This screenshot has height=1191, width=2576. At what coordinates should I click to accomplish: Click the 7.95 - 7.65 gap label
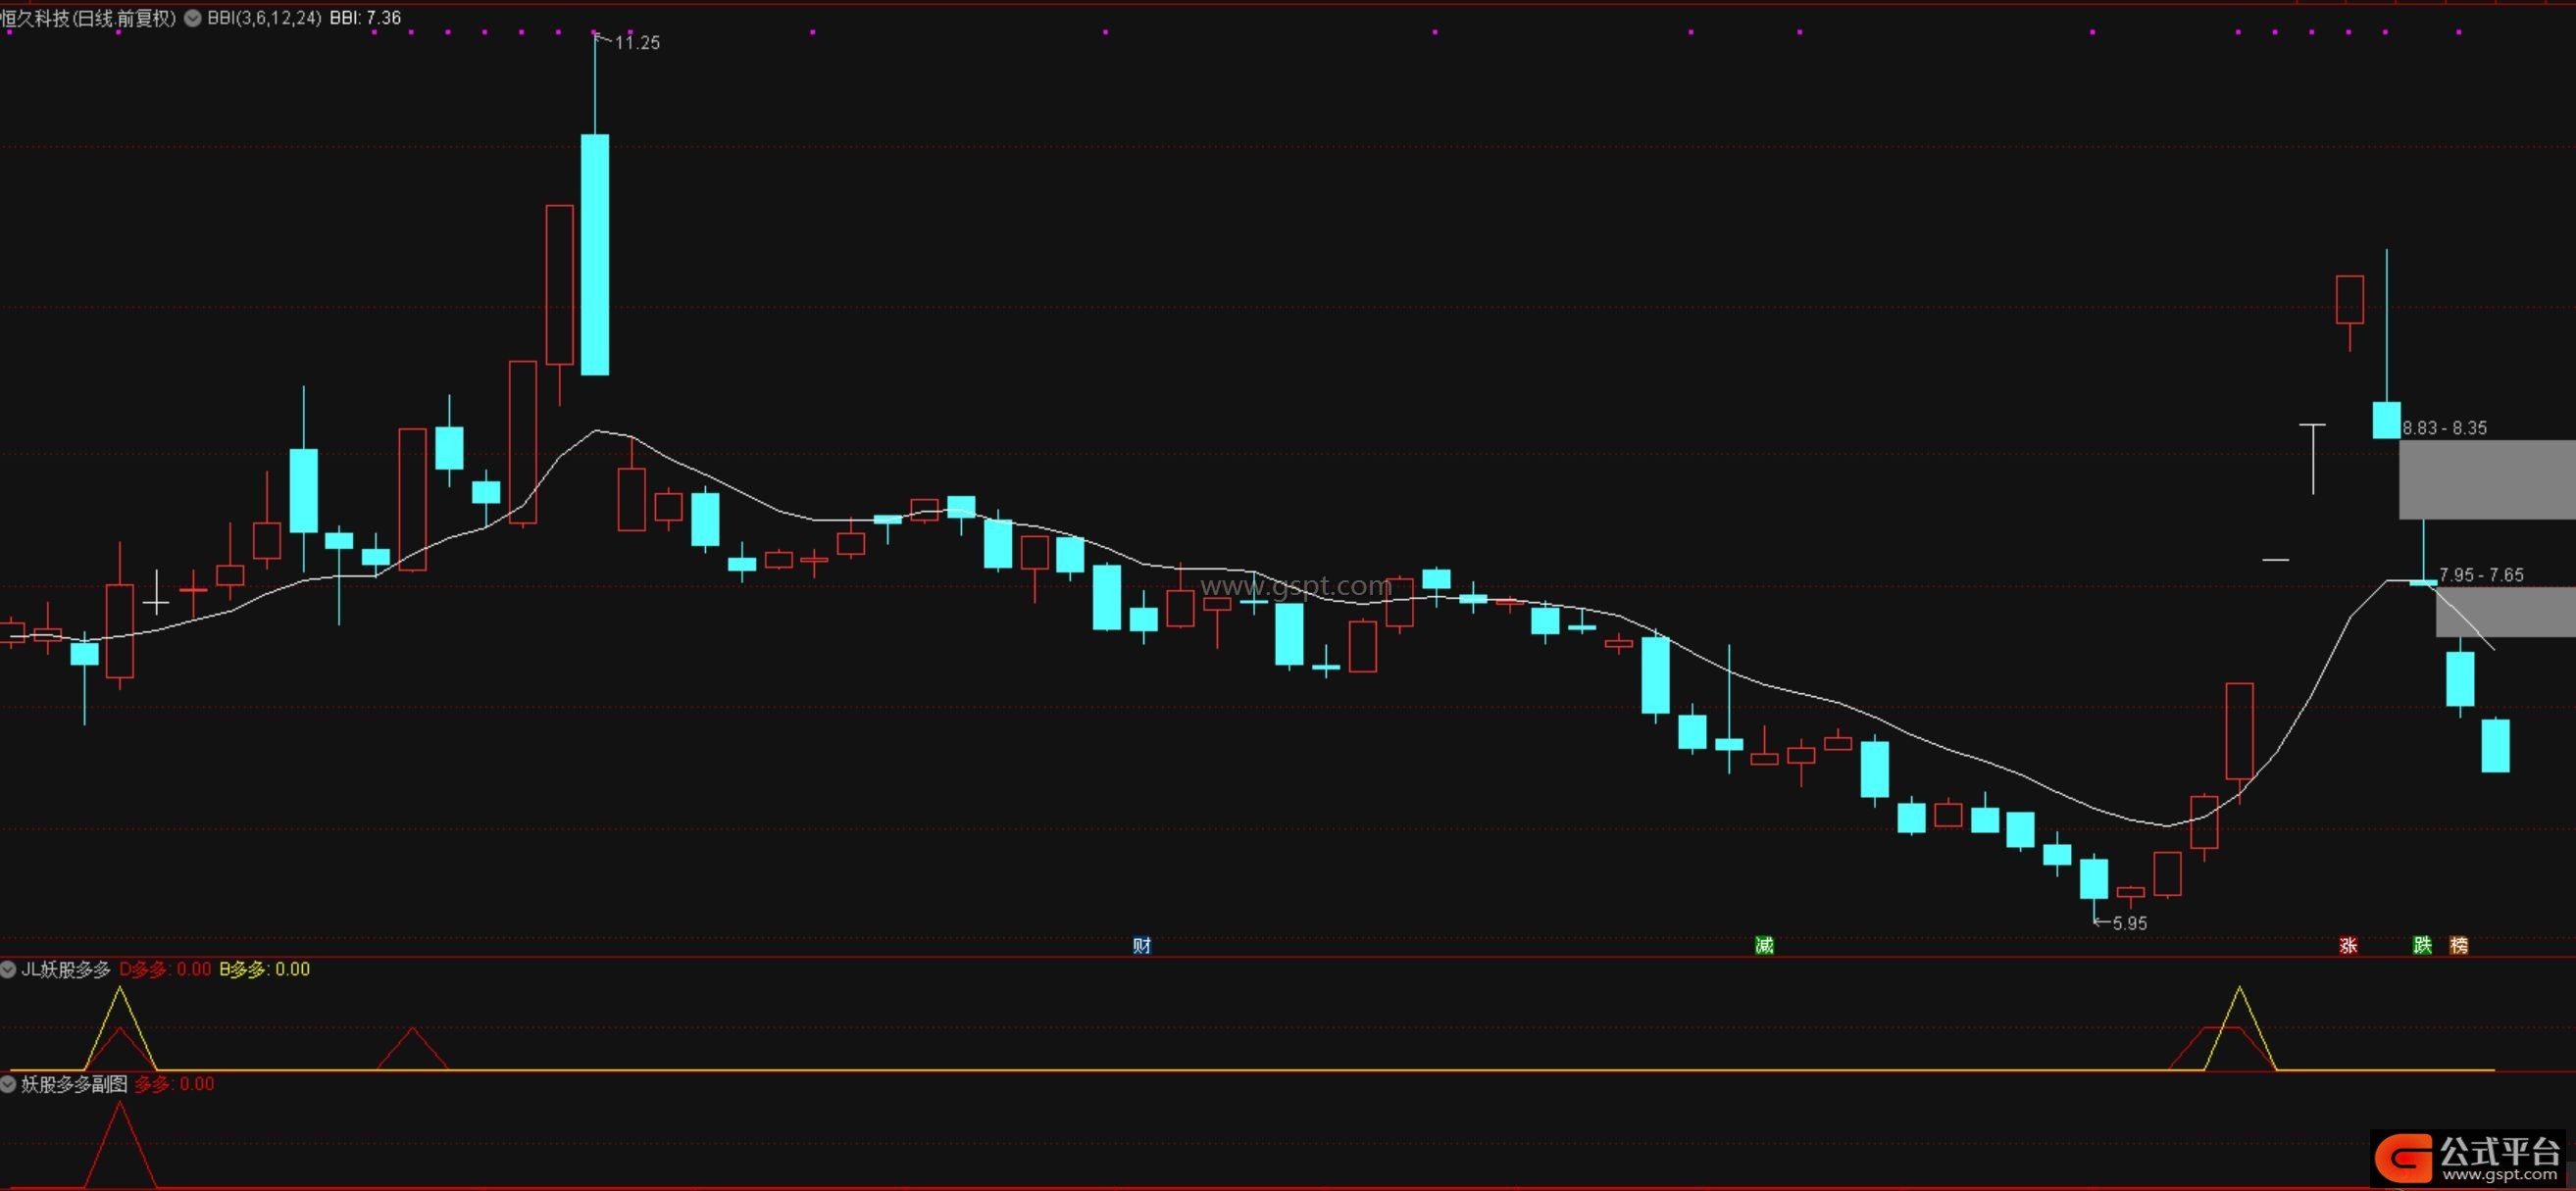click(2481, 575)
